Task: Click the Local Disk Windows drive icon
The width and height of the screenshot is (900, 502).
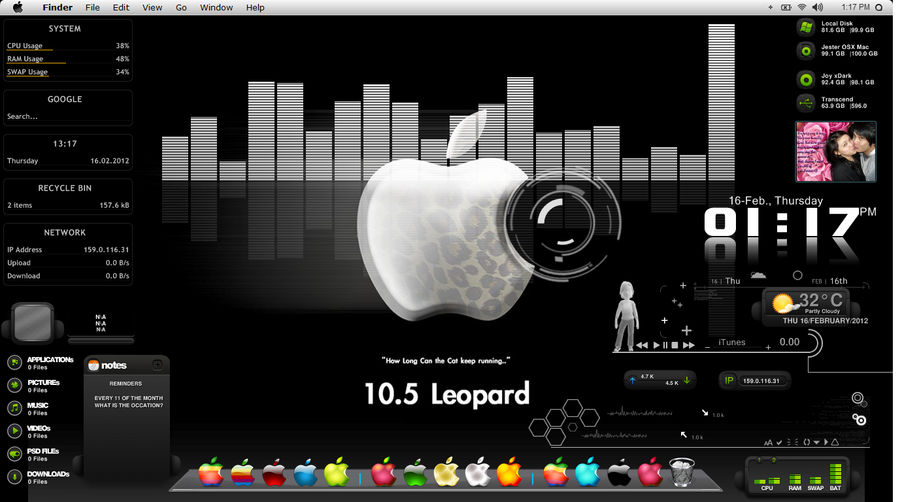Action: 806,26
